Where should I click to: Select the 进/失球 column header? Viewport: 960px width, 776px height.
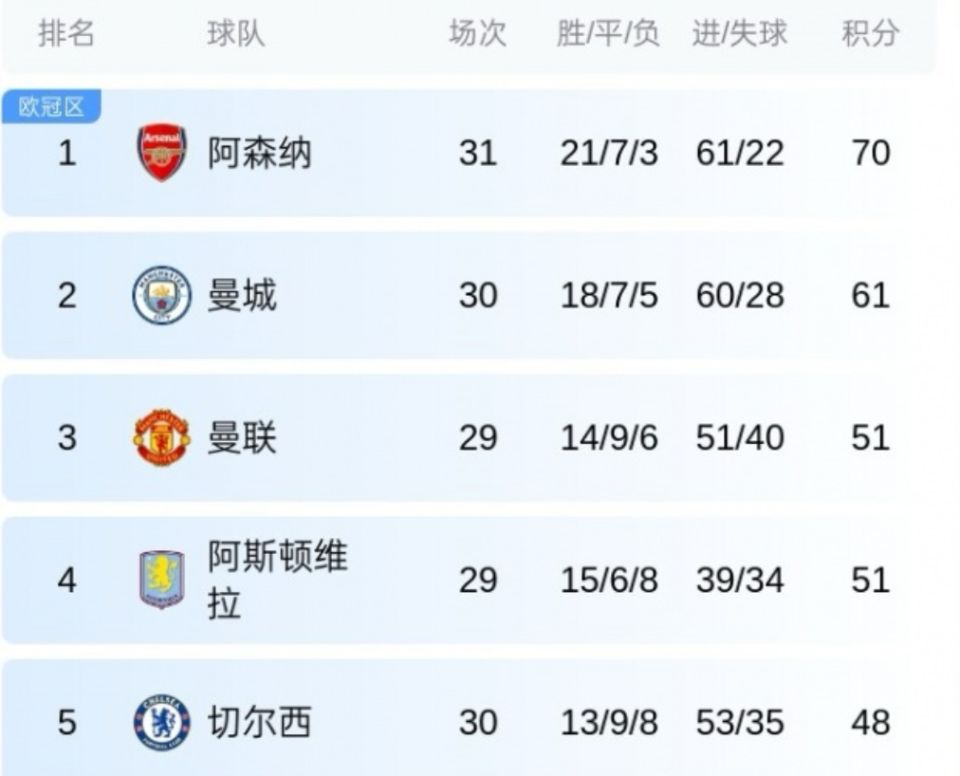click(x=739, y=34)
